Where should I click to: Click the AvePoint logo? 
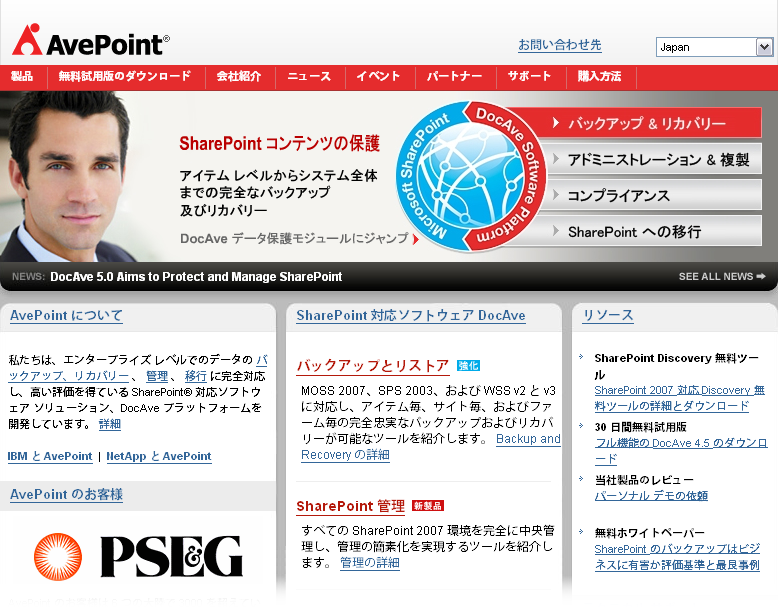point(90,40)
